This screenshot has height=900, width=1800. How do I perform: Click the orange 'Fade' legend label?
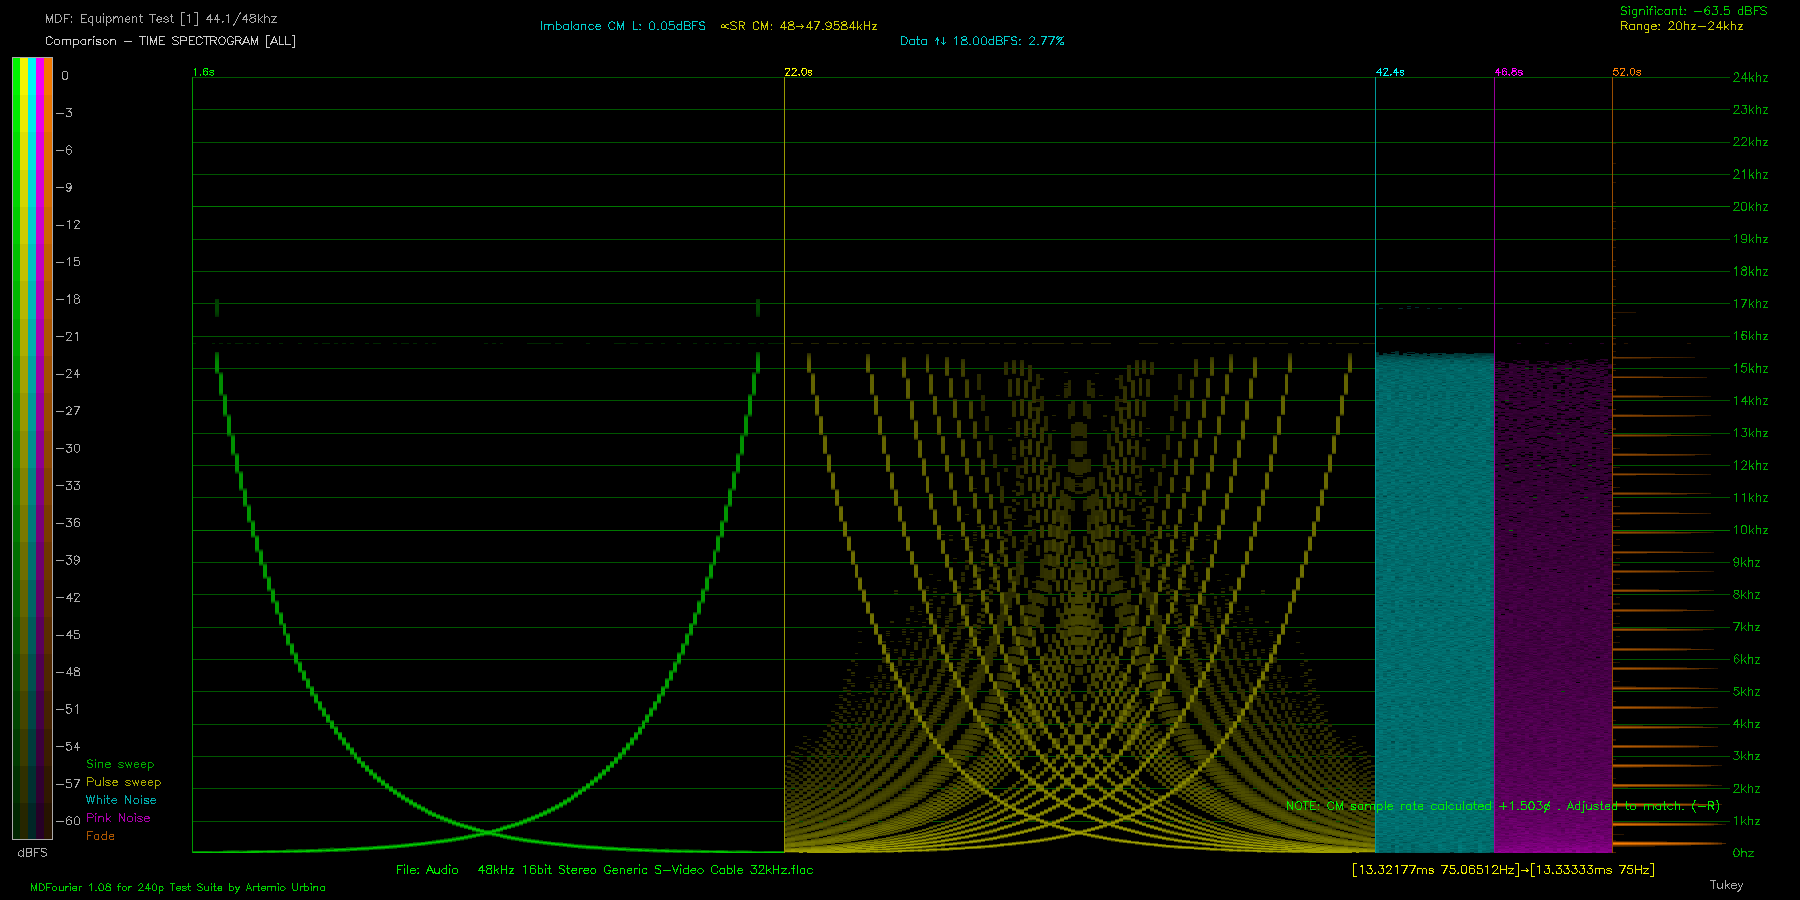pyautogui.click(x=100, y=836)
